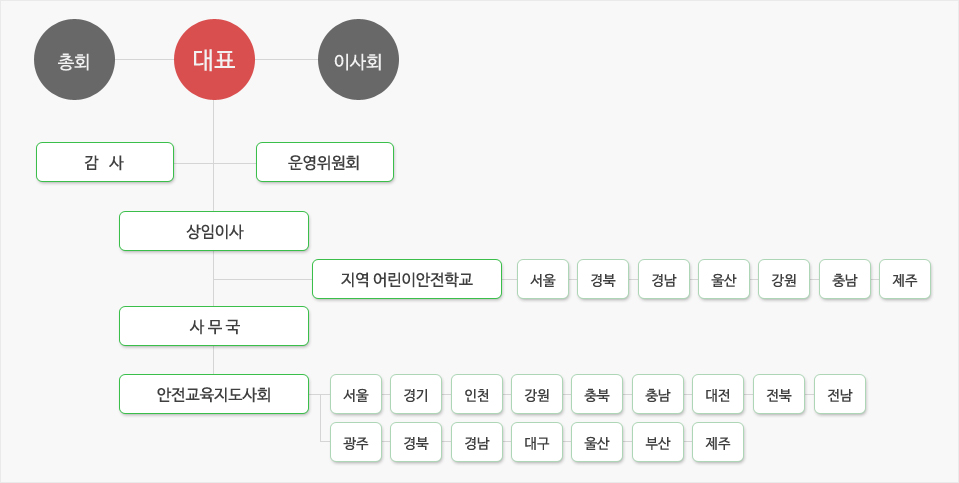This screenshot has height=483, width=959.
Task: Select the gray 이사회 circle
Action: pyautogui.click(x=358, y=60)
